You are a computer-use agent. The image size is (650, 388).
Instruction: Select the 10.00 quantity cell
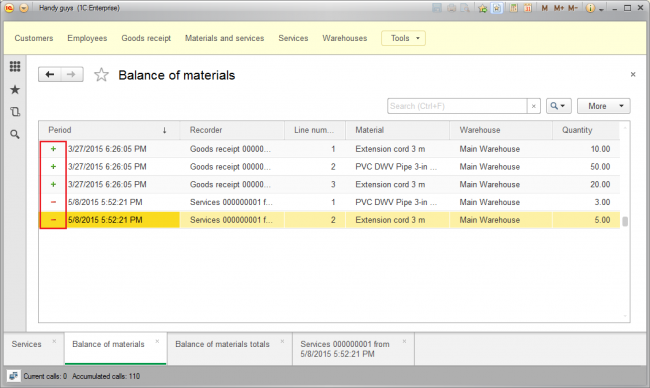586,149
